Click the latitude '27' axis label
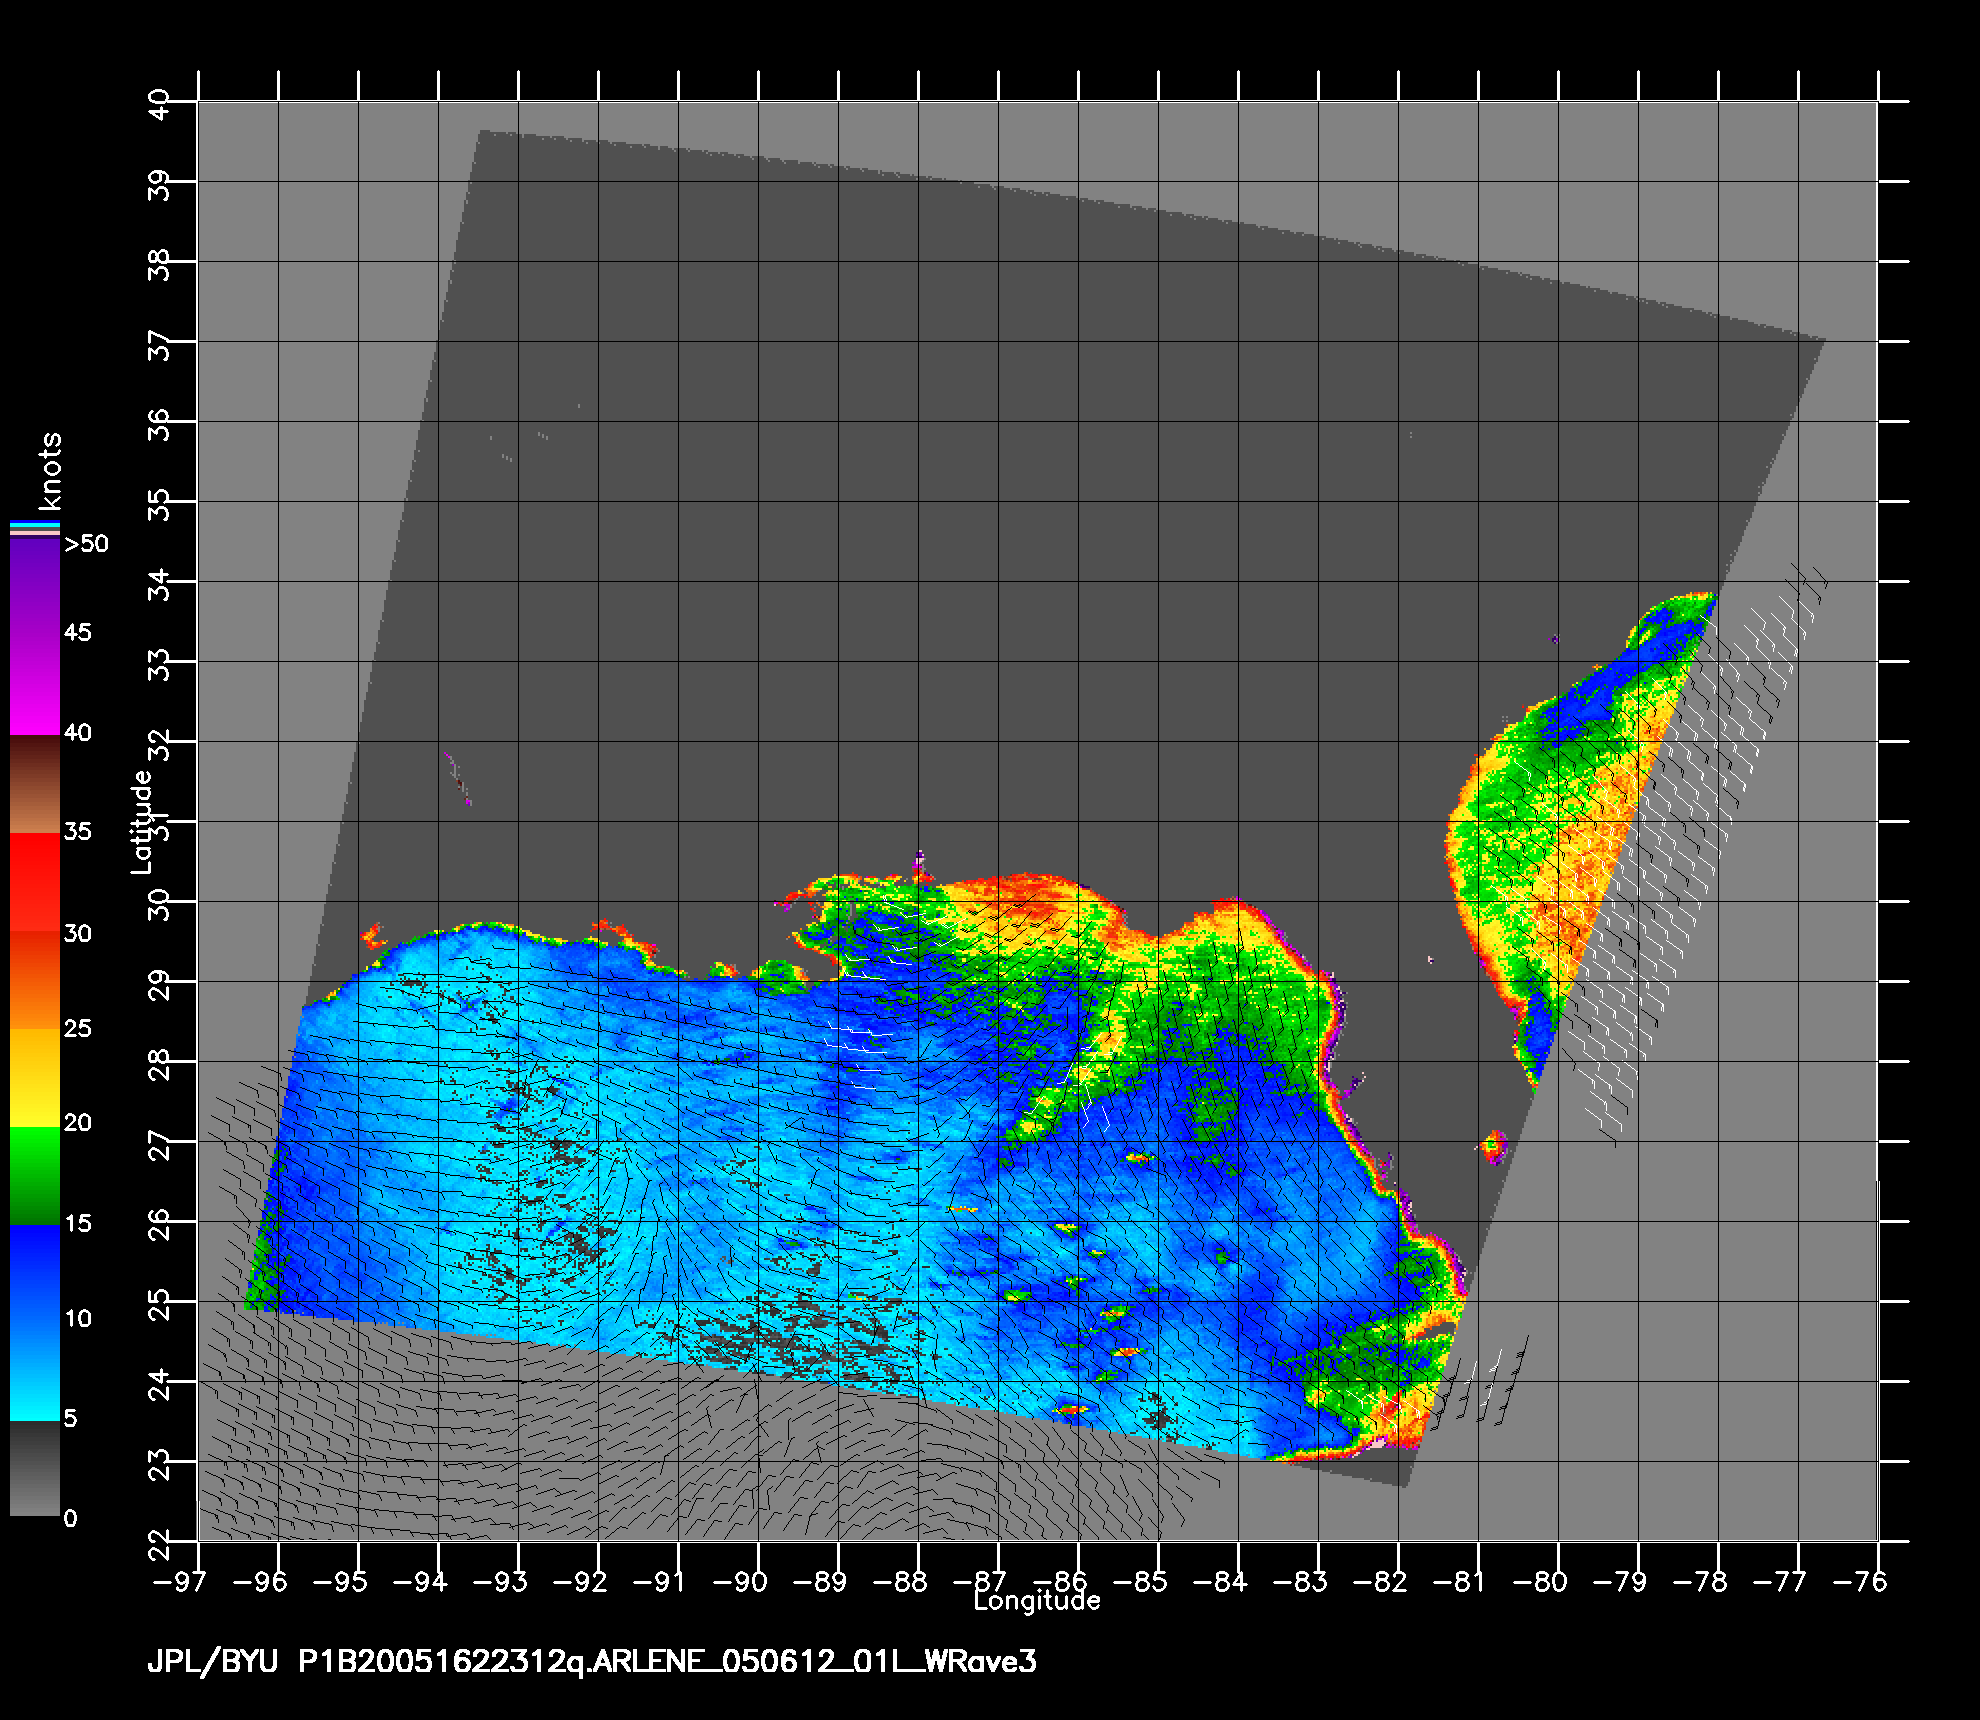Viewport: 1980px width, 1720px height. (159, 1144)
